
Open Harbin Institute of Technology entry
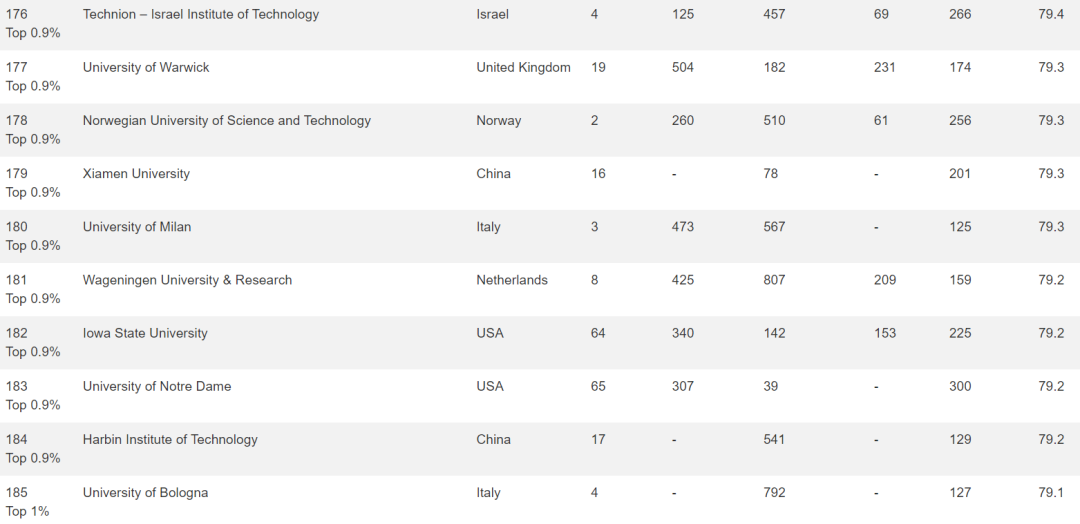170,439
